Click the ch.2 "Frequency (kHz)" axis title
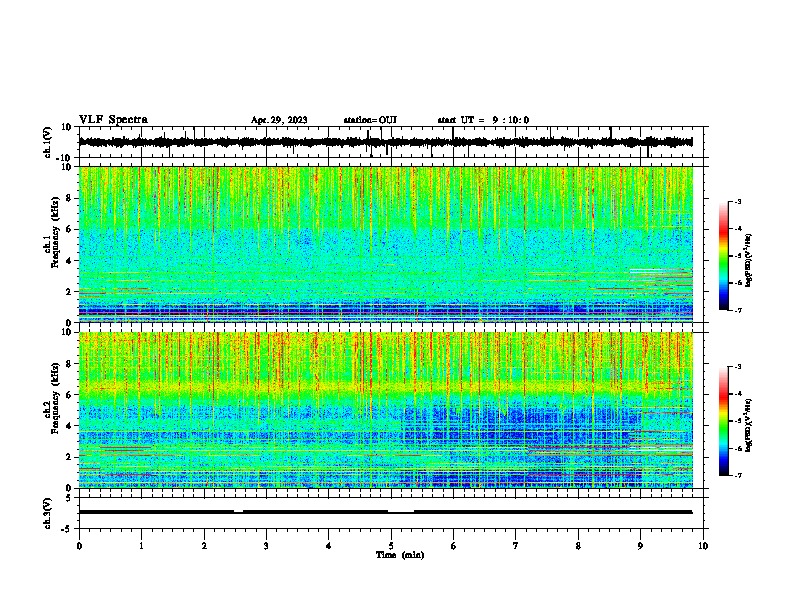Viewport: 792px width, 612px height. [x=55, y=398]
